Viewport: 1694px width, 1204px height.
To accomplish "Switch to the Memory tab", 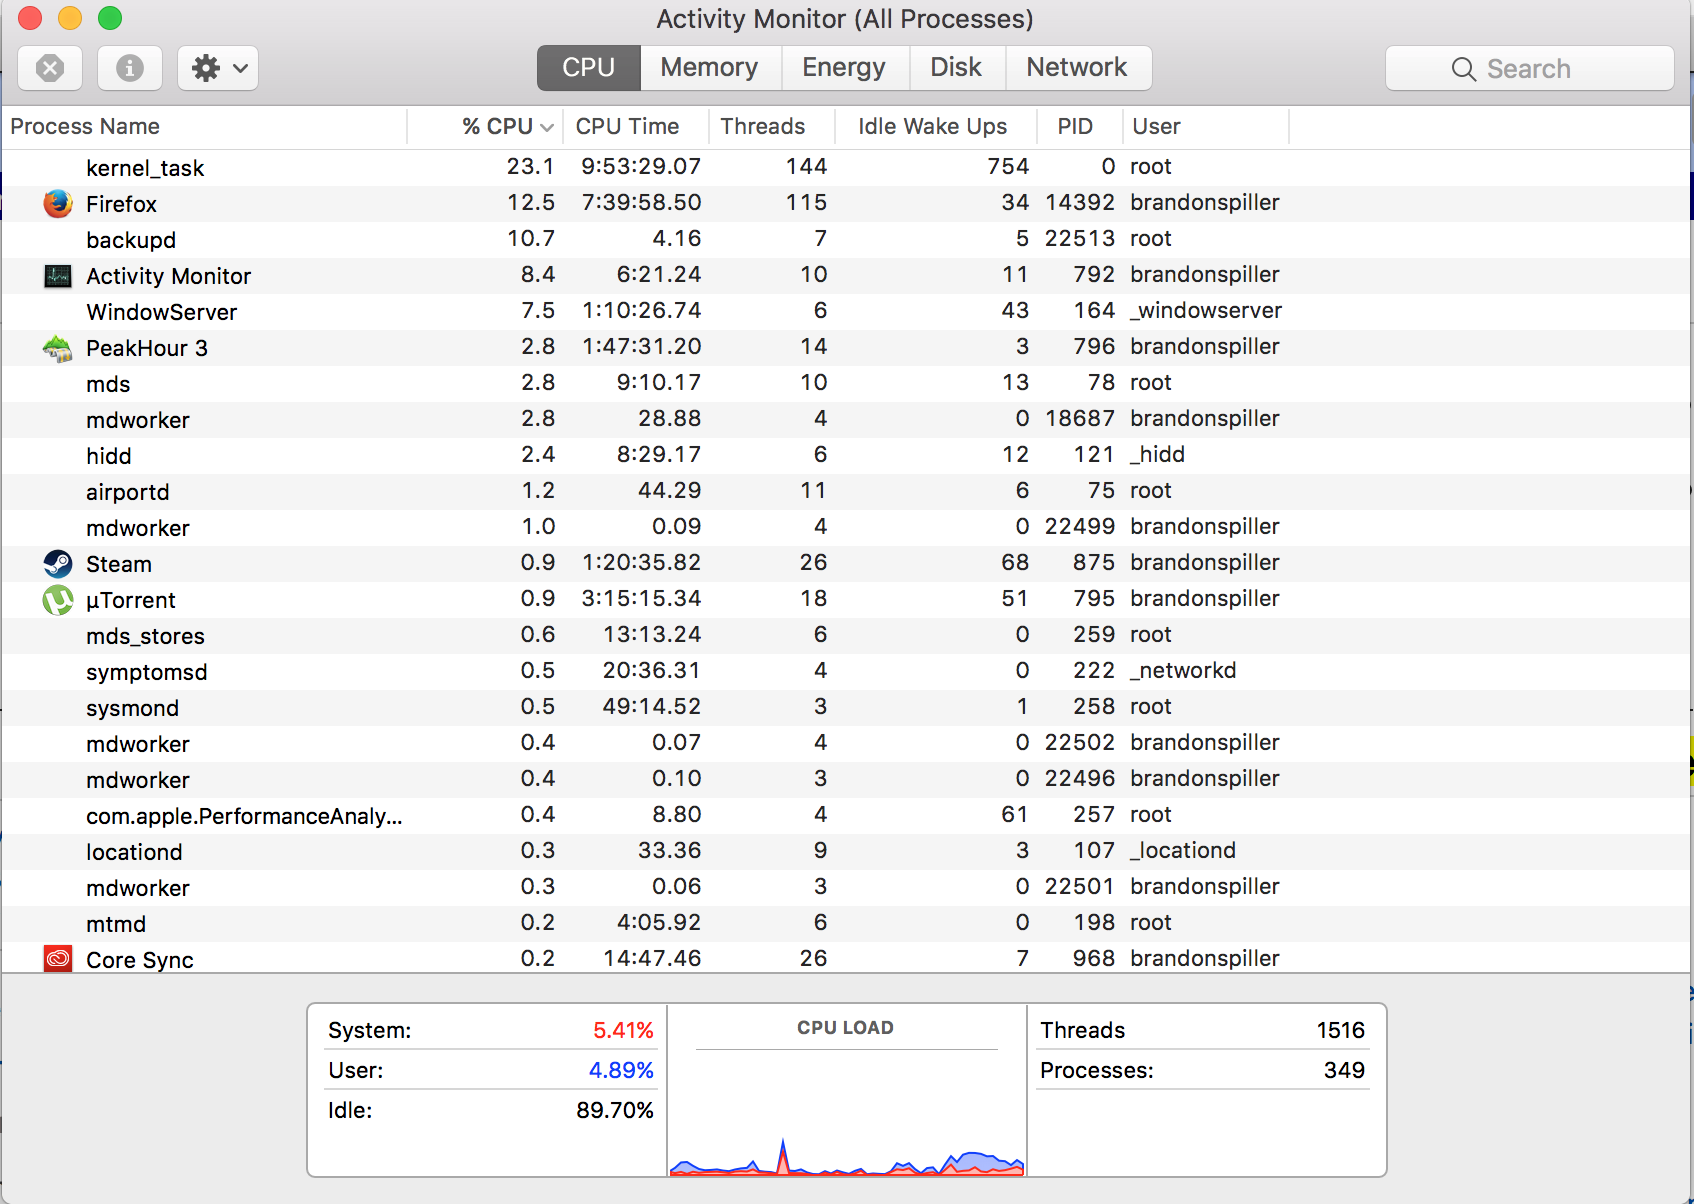I will point(709,68).
